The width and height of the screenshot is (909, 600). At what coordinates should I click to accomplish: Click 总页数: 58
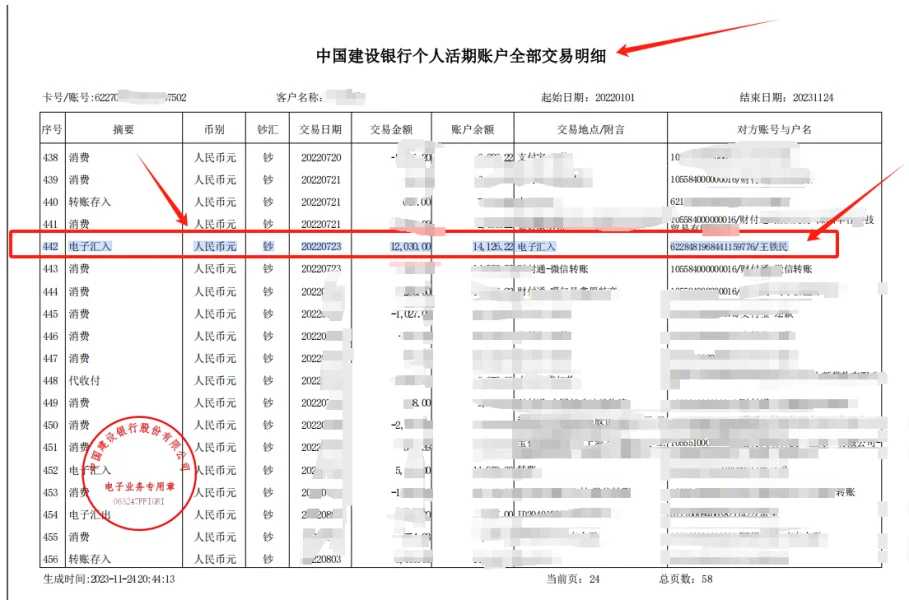tap(685, 579)
